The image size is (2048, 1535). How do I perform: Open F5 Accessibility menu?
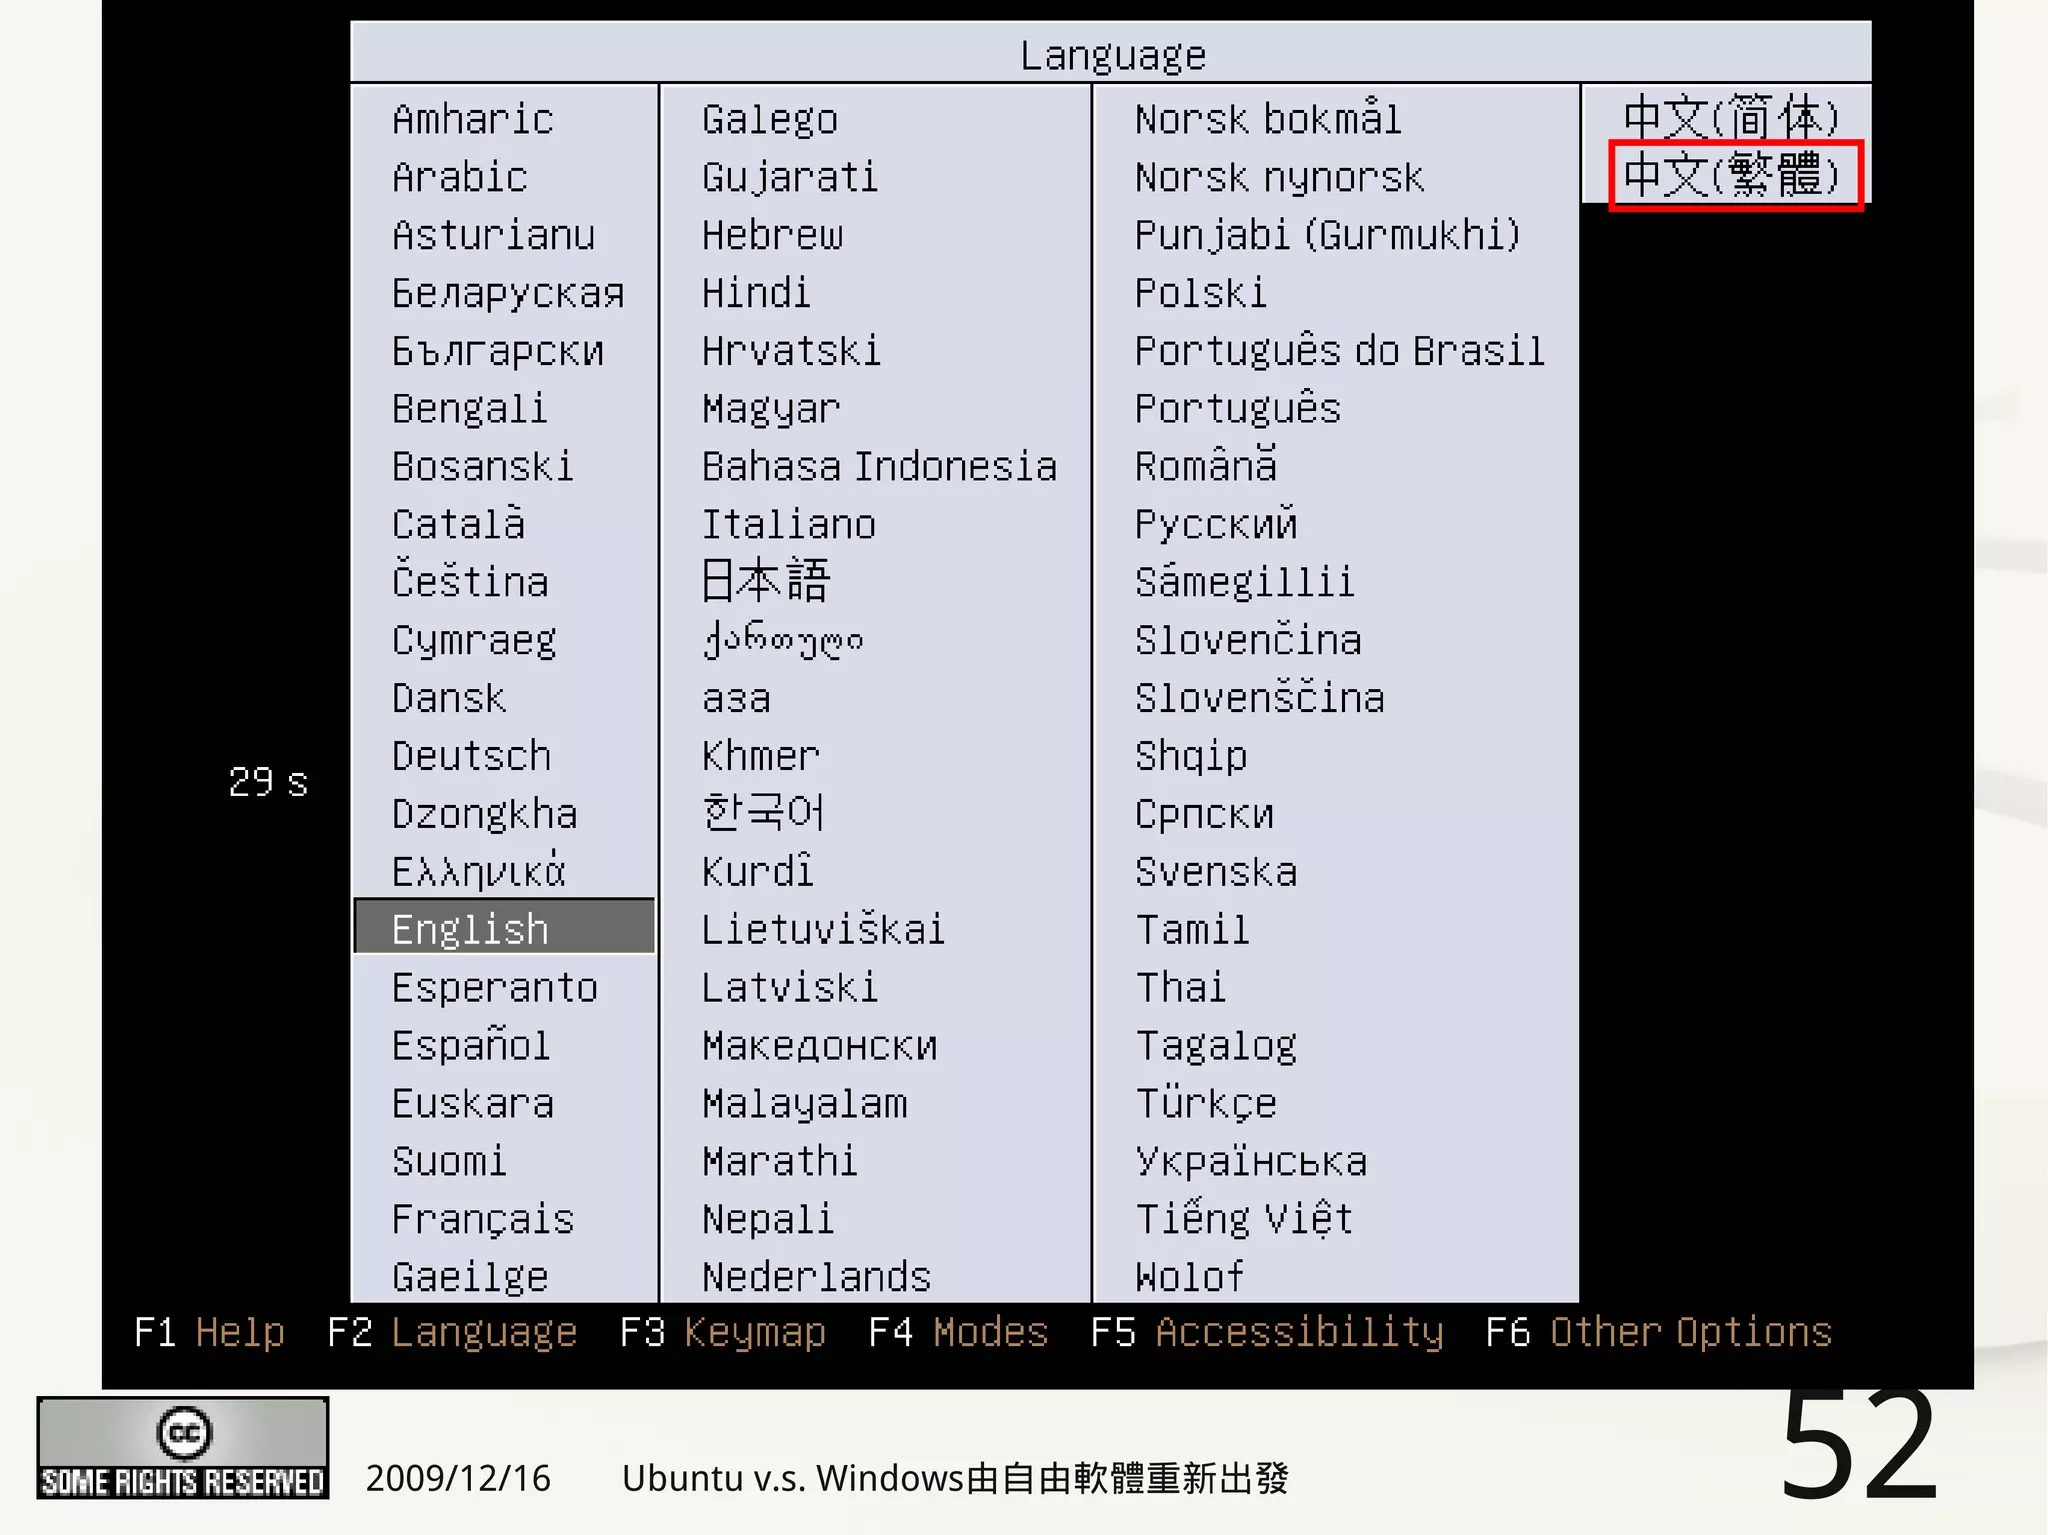(x=1267, y=1333)
